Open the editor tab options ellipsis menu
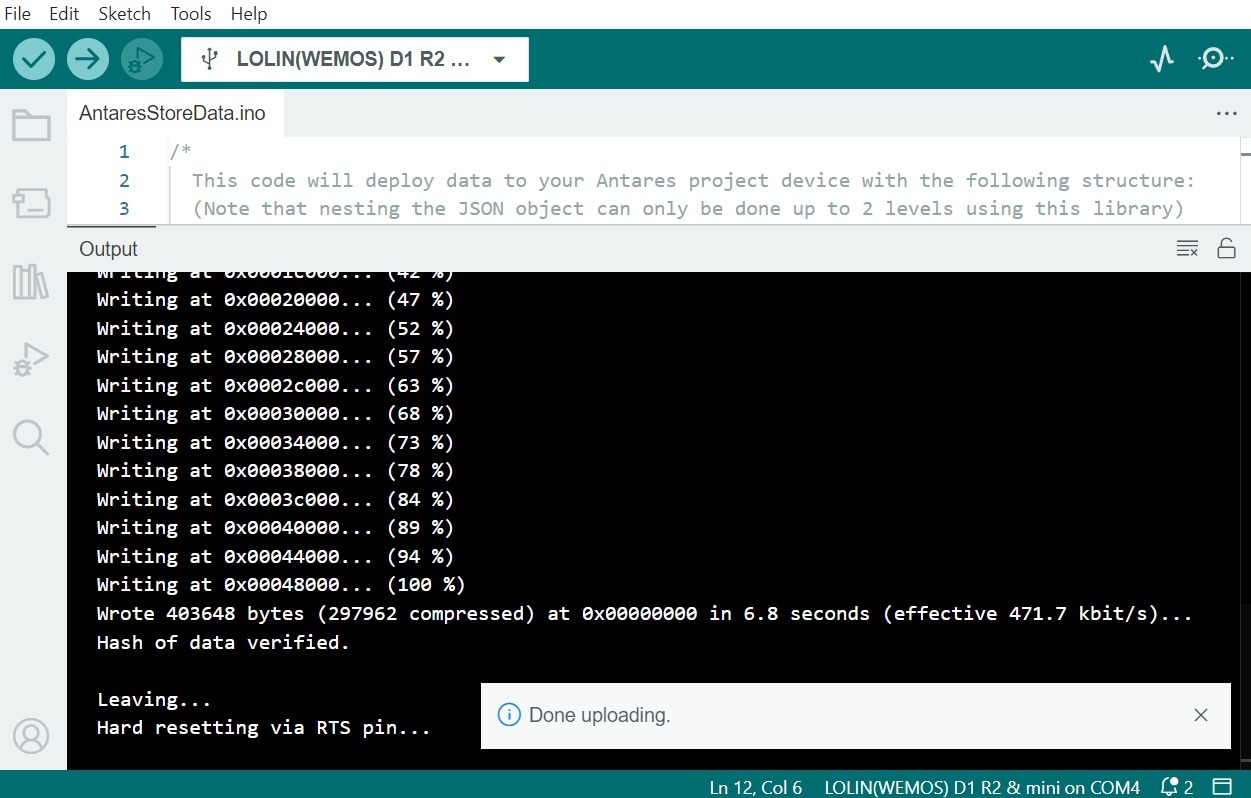The width and height of the screenshot is (1251, 798). [1226, 114]
